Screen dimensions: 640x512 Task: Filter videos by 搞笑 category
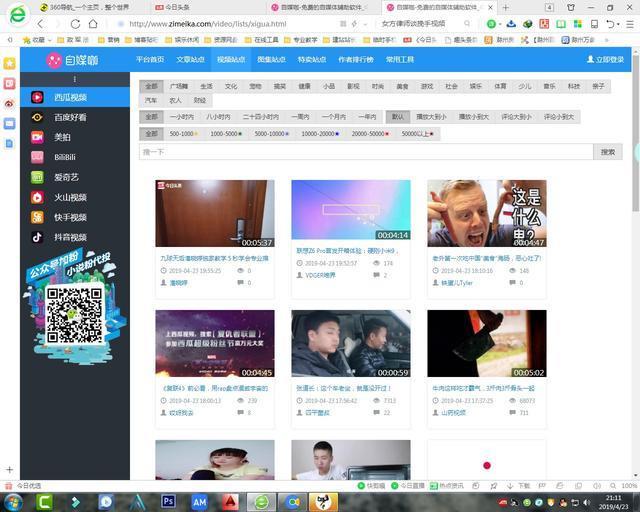tap(280, 86)
